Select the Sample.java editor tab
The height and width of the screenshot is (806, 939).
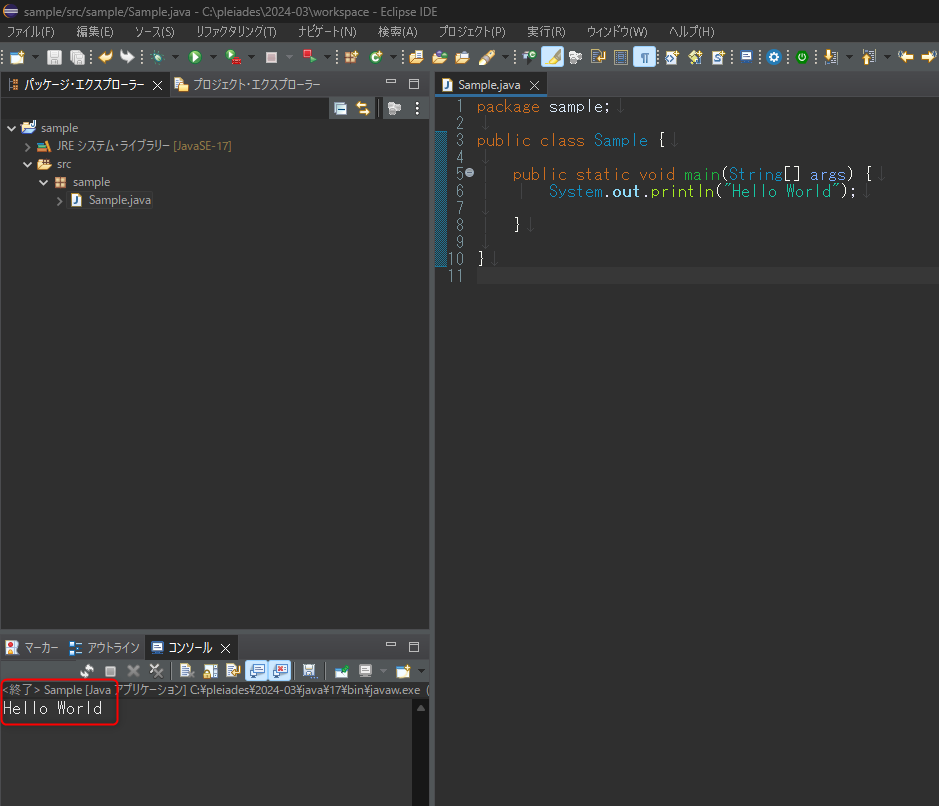[x=489, y=85]
